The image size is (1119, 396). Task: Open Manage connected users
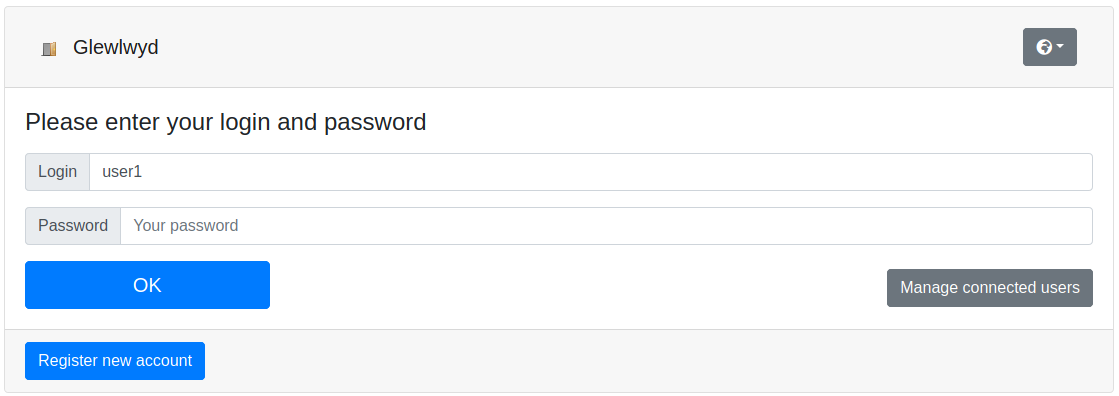(x=989, y=288)
